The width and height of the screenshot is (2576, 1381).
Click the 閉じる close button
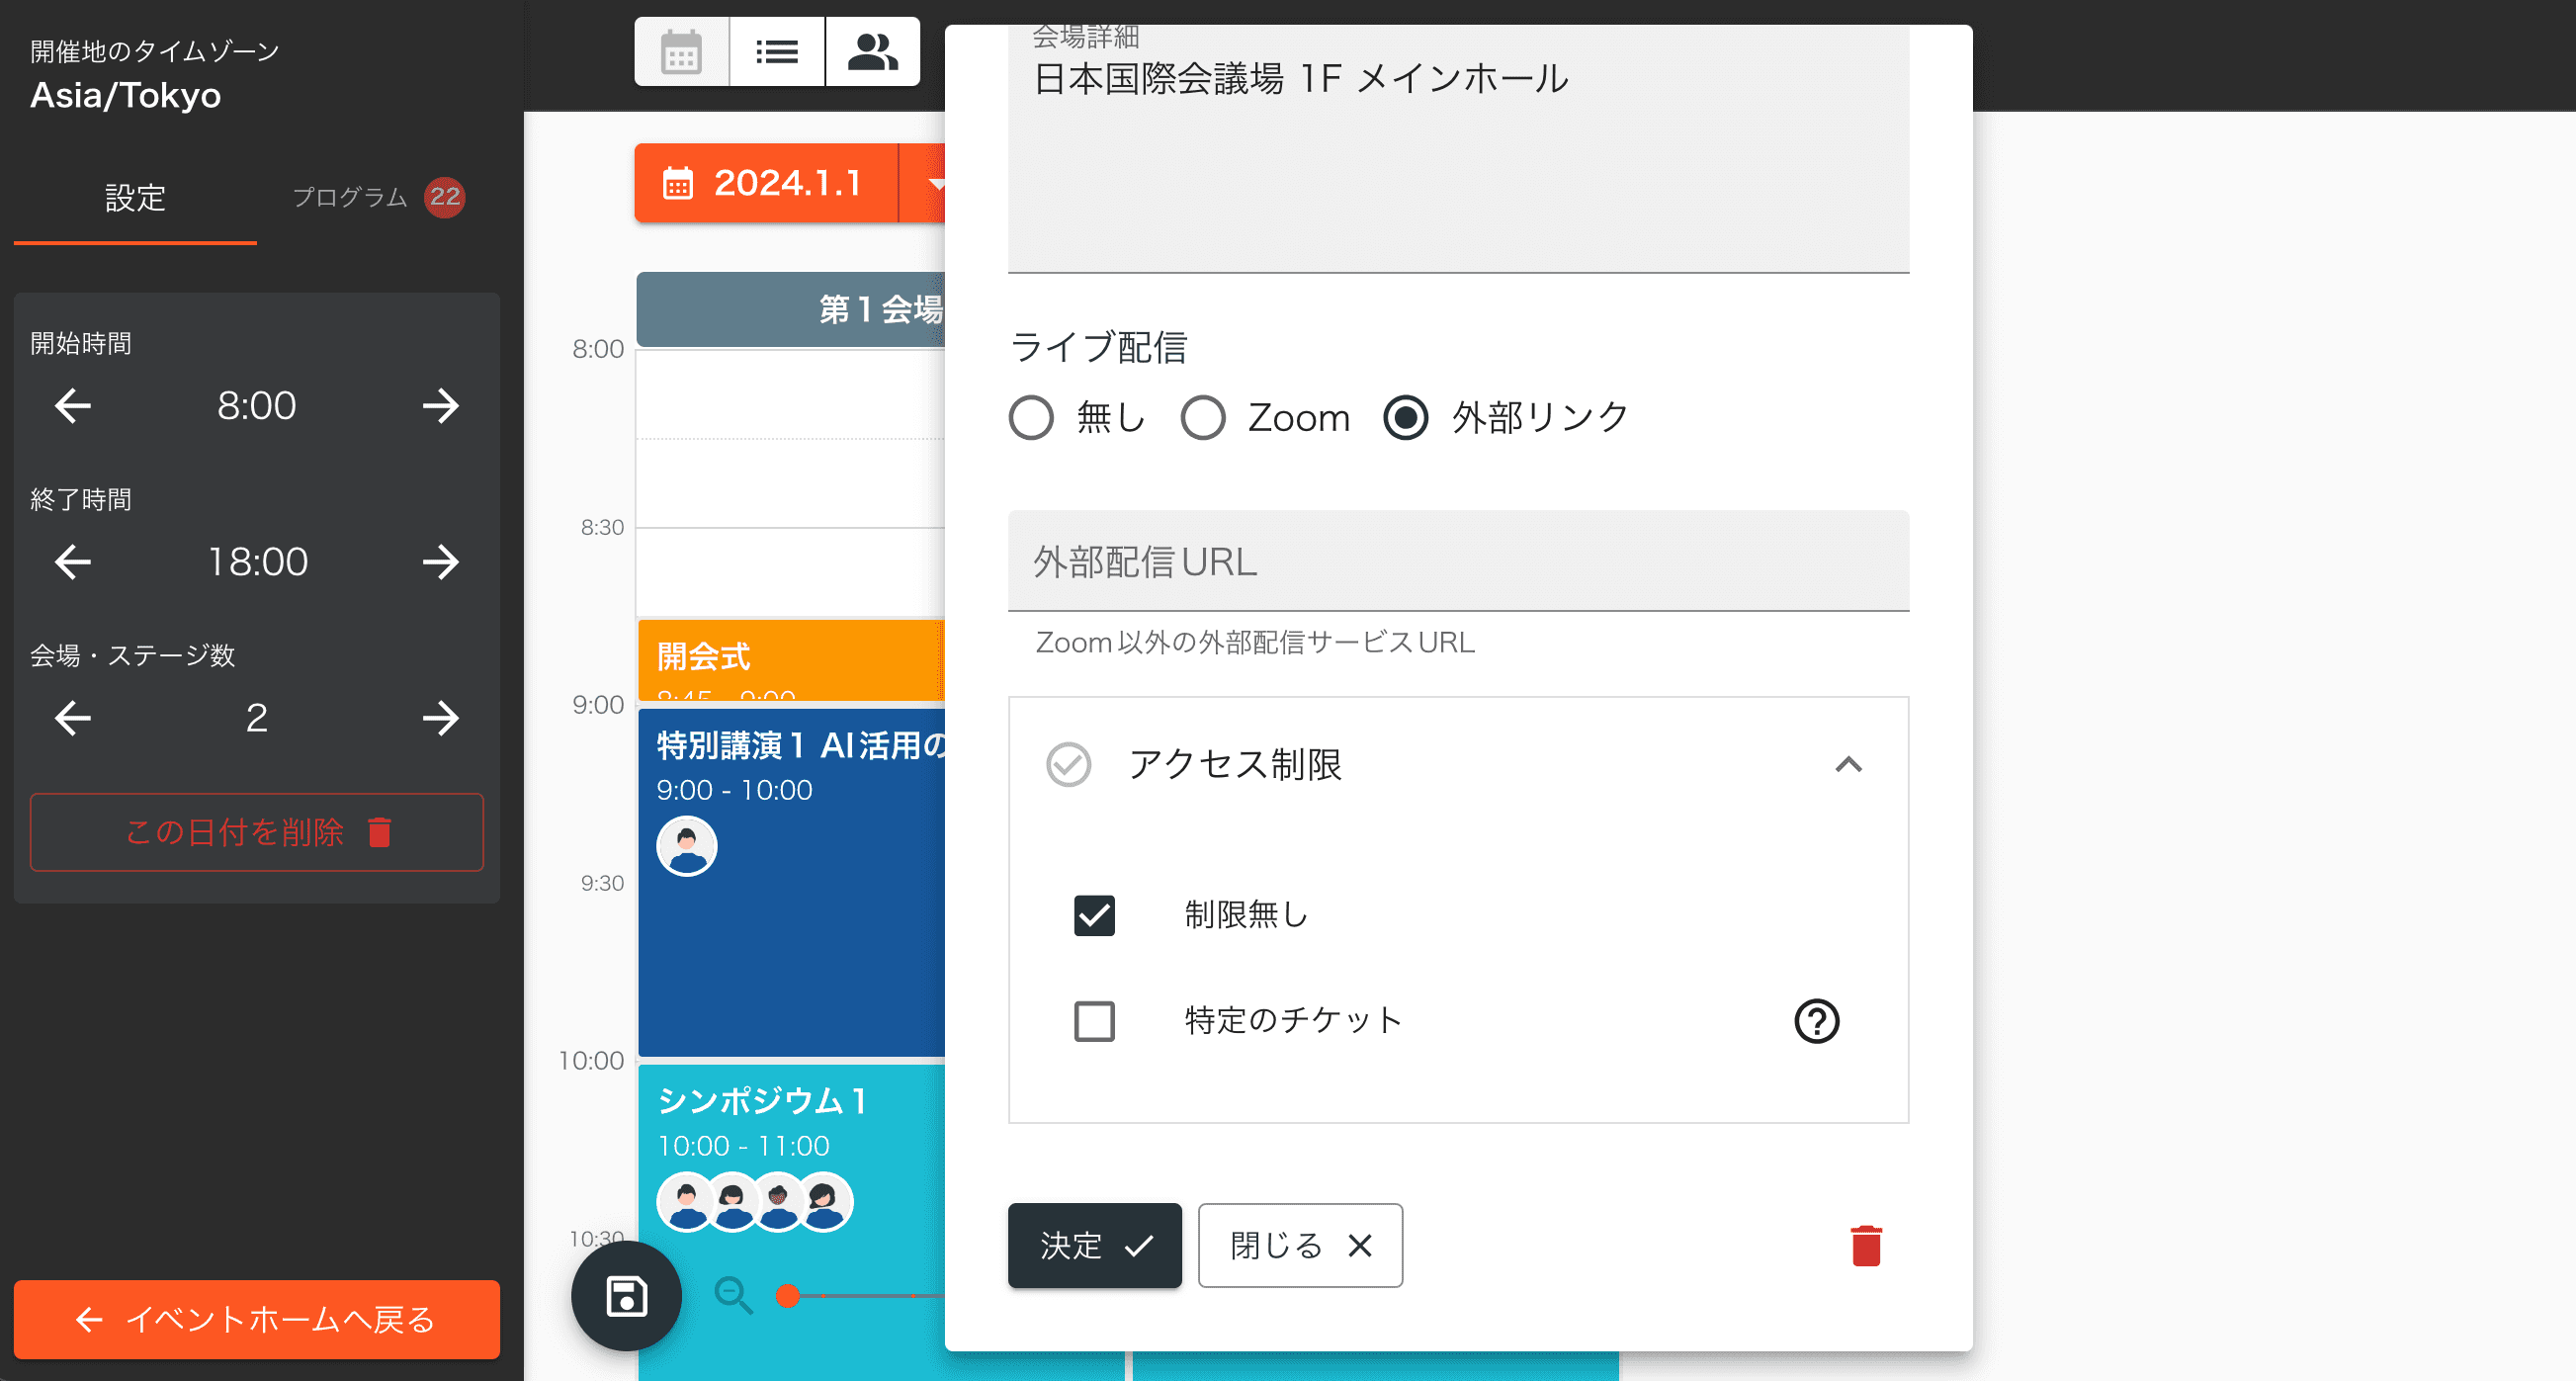pyautogui.click(x=1297, y=1243)
